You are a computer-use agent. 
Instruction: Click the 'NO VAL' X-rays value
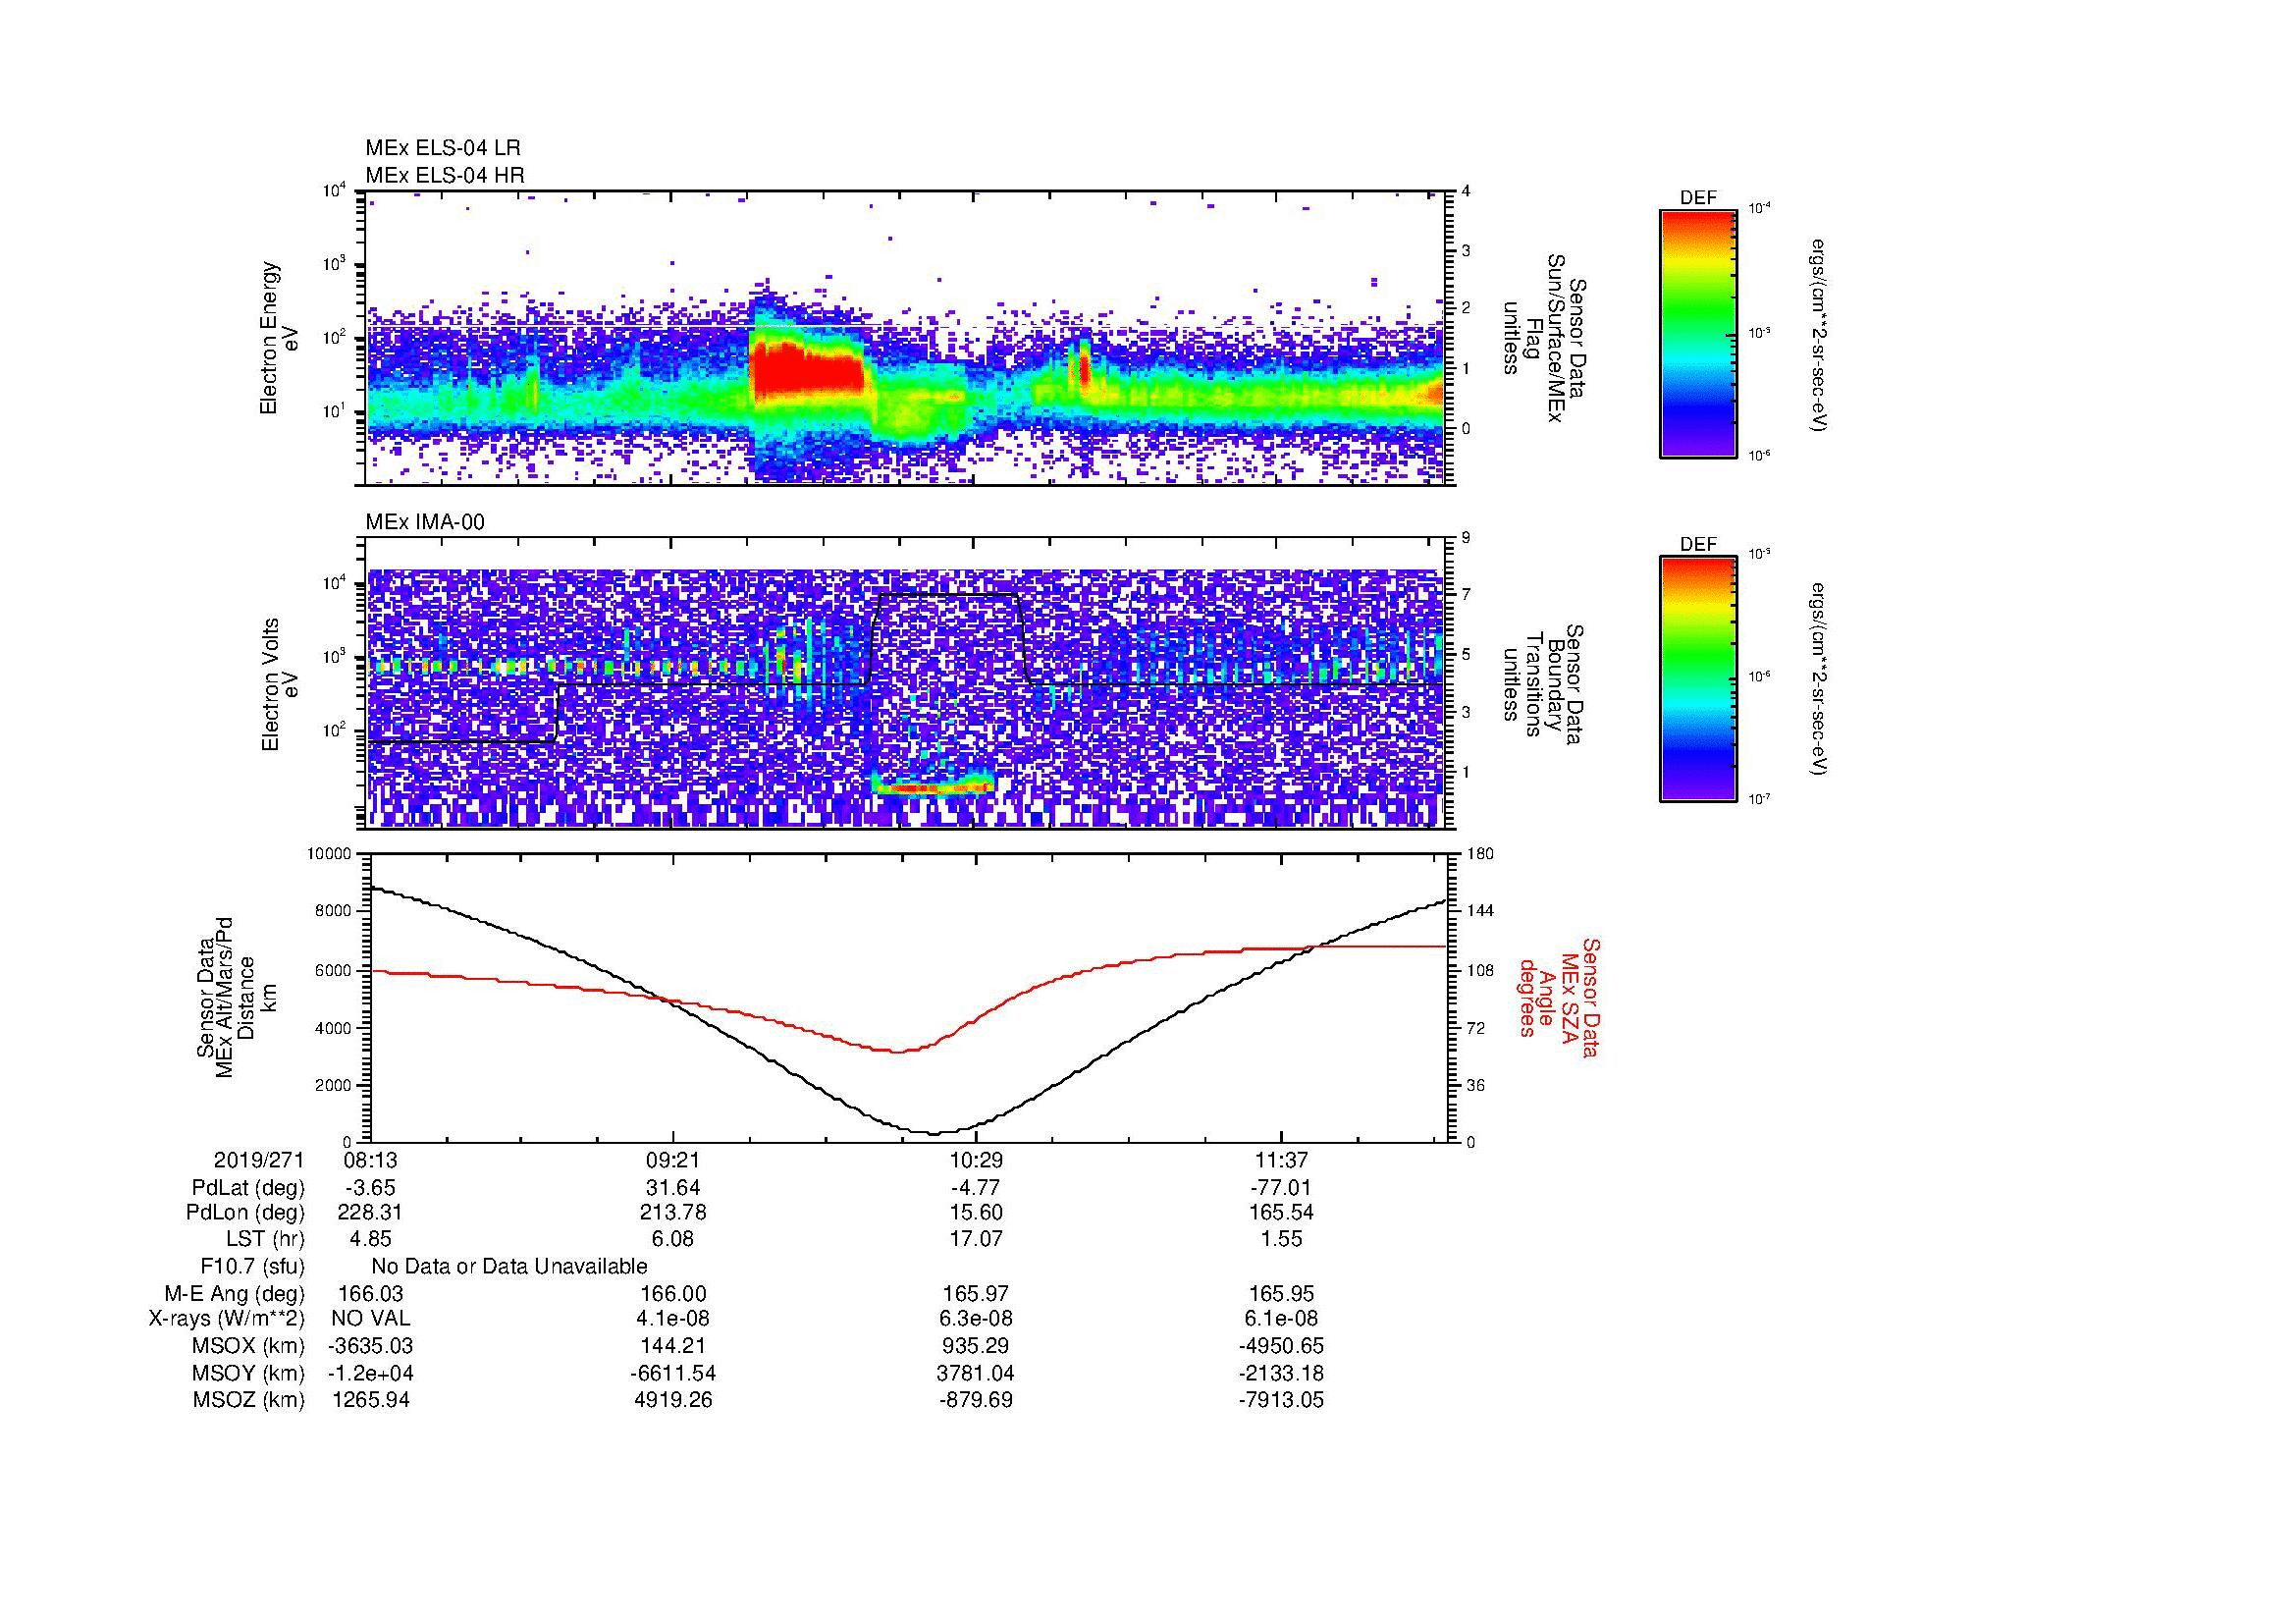coord(370,1319)
